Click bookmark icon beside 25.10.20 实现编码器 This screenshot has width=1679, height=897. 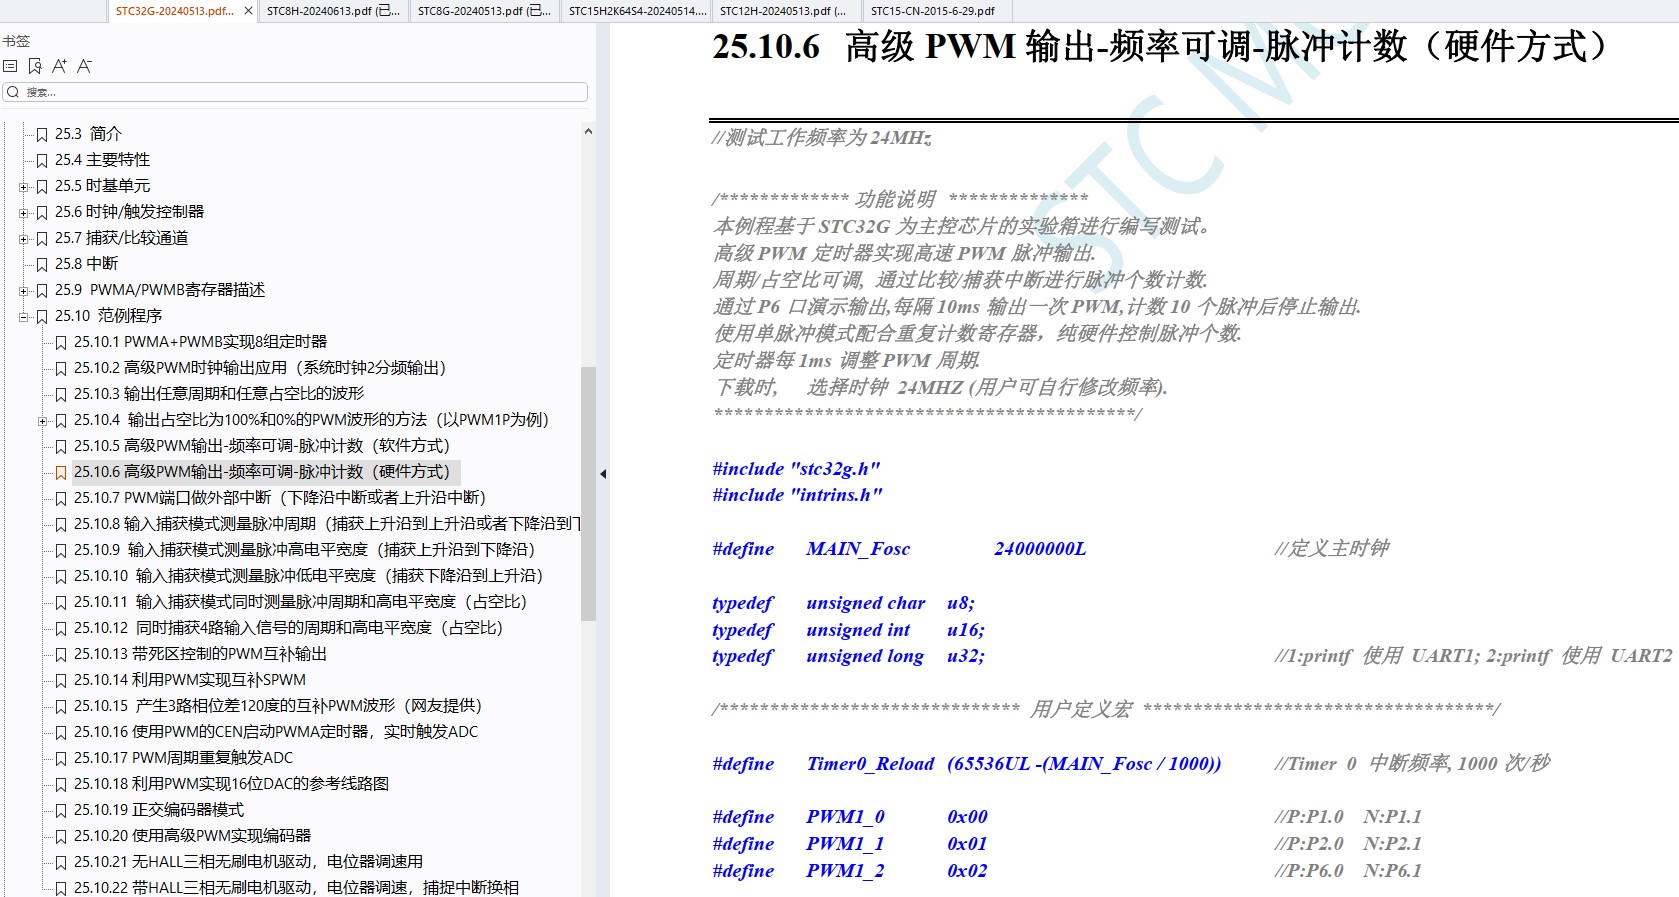[x=61, y=836]
